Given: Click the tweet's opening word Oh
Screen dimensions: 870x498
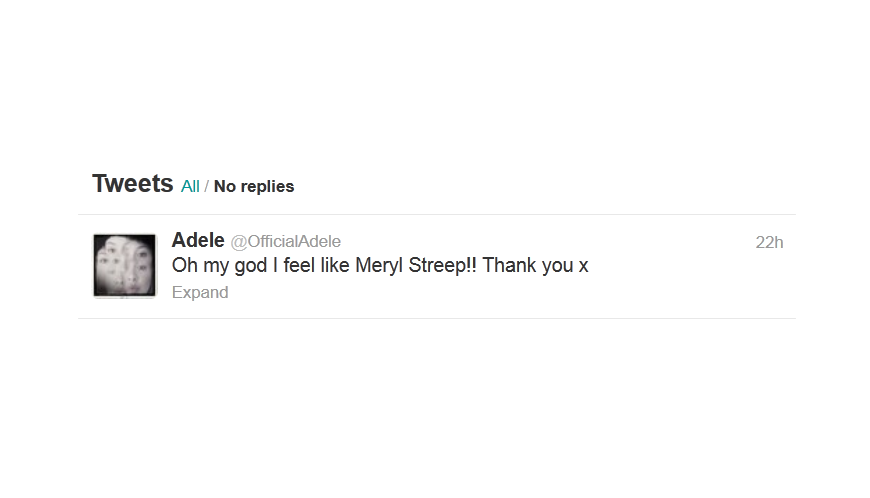Looking at the screenshot, I should tap(184, 266).
